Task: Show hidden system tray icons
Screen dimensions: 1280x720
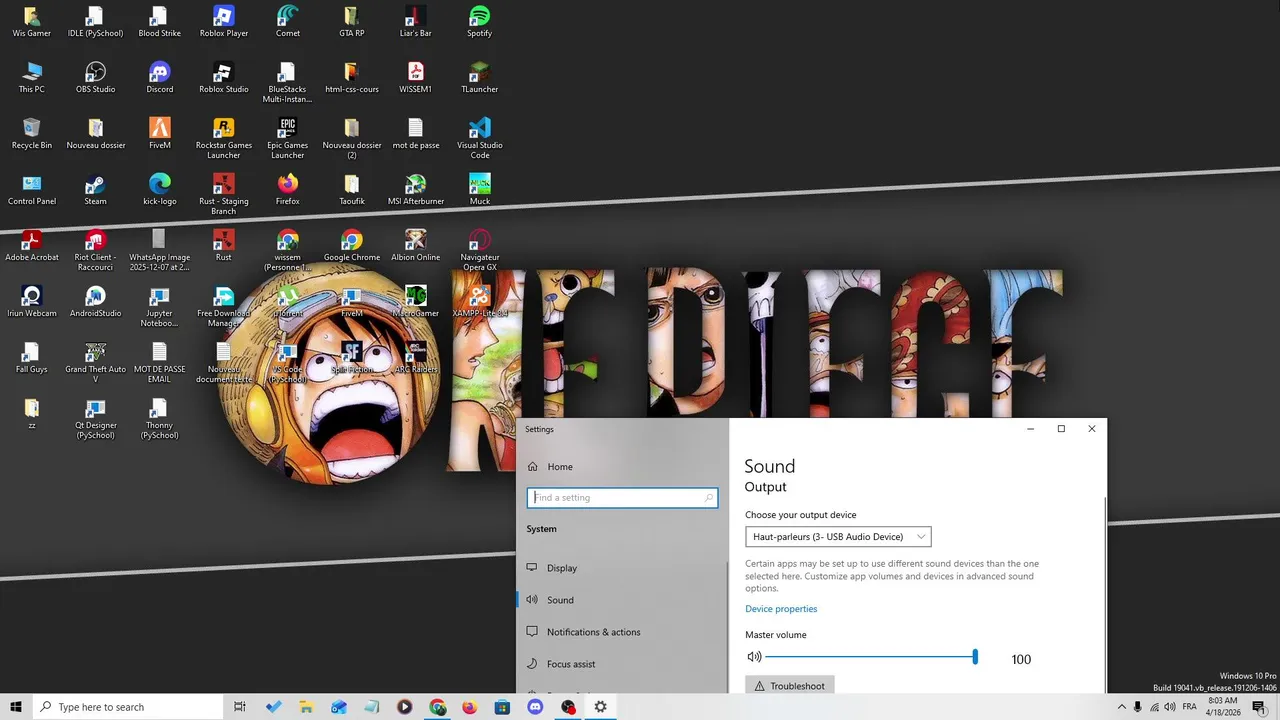Action: (1121, 707)
